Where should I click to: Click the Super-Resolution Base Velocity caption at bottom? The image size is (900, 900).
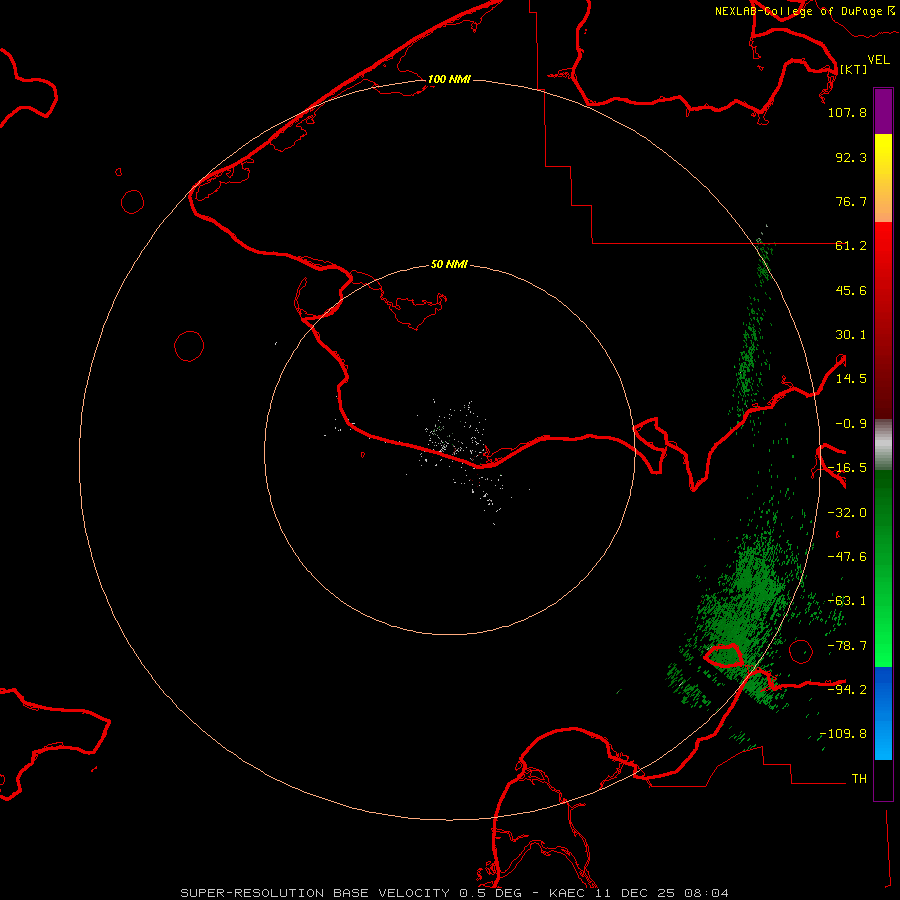click(454, 893)
